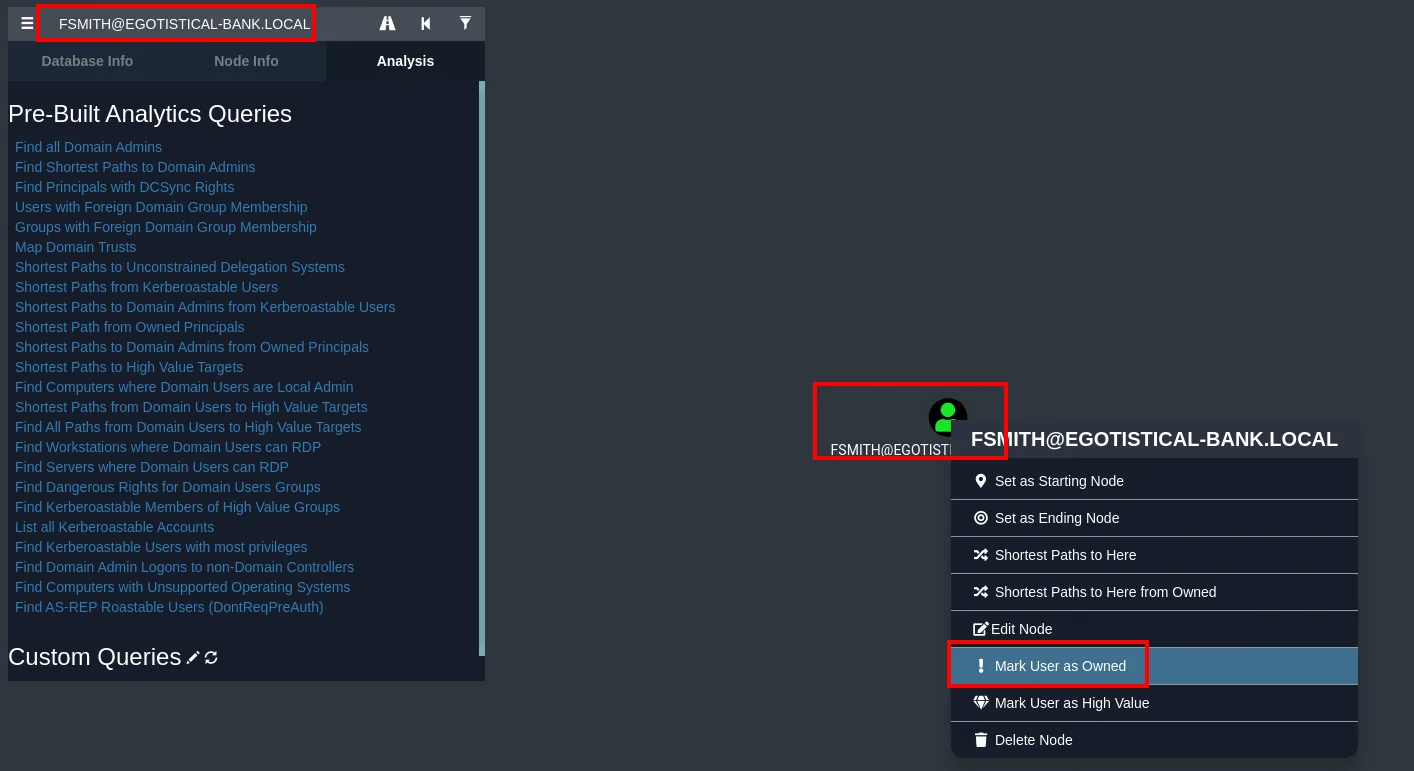This screenshot has height=771, width=1414.
Task: Switch to the Database Info tab
Action: coord(87,61)
